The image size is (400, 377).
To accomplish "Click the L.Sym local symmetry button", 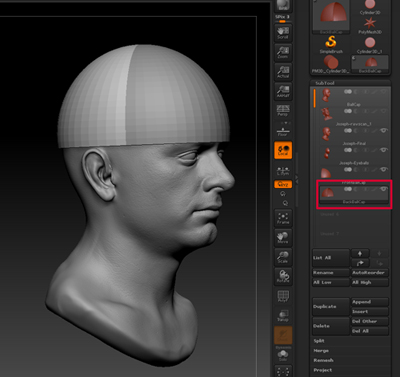I will pos(283,171).
